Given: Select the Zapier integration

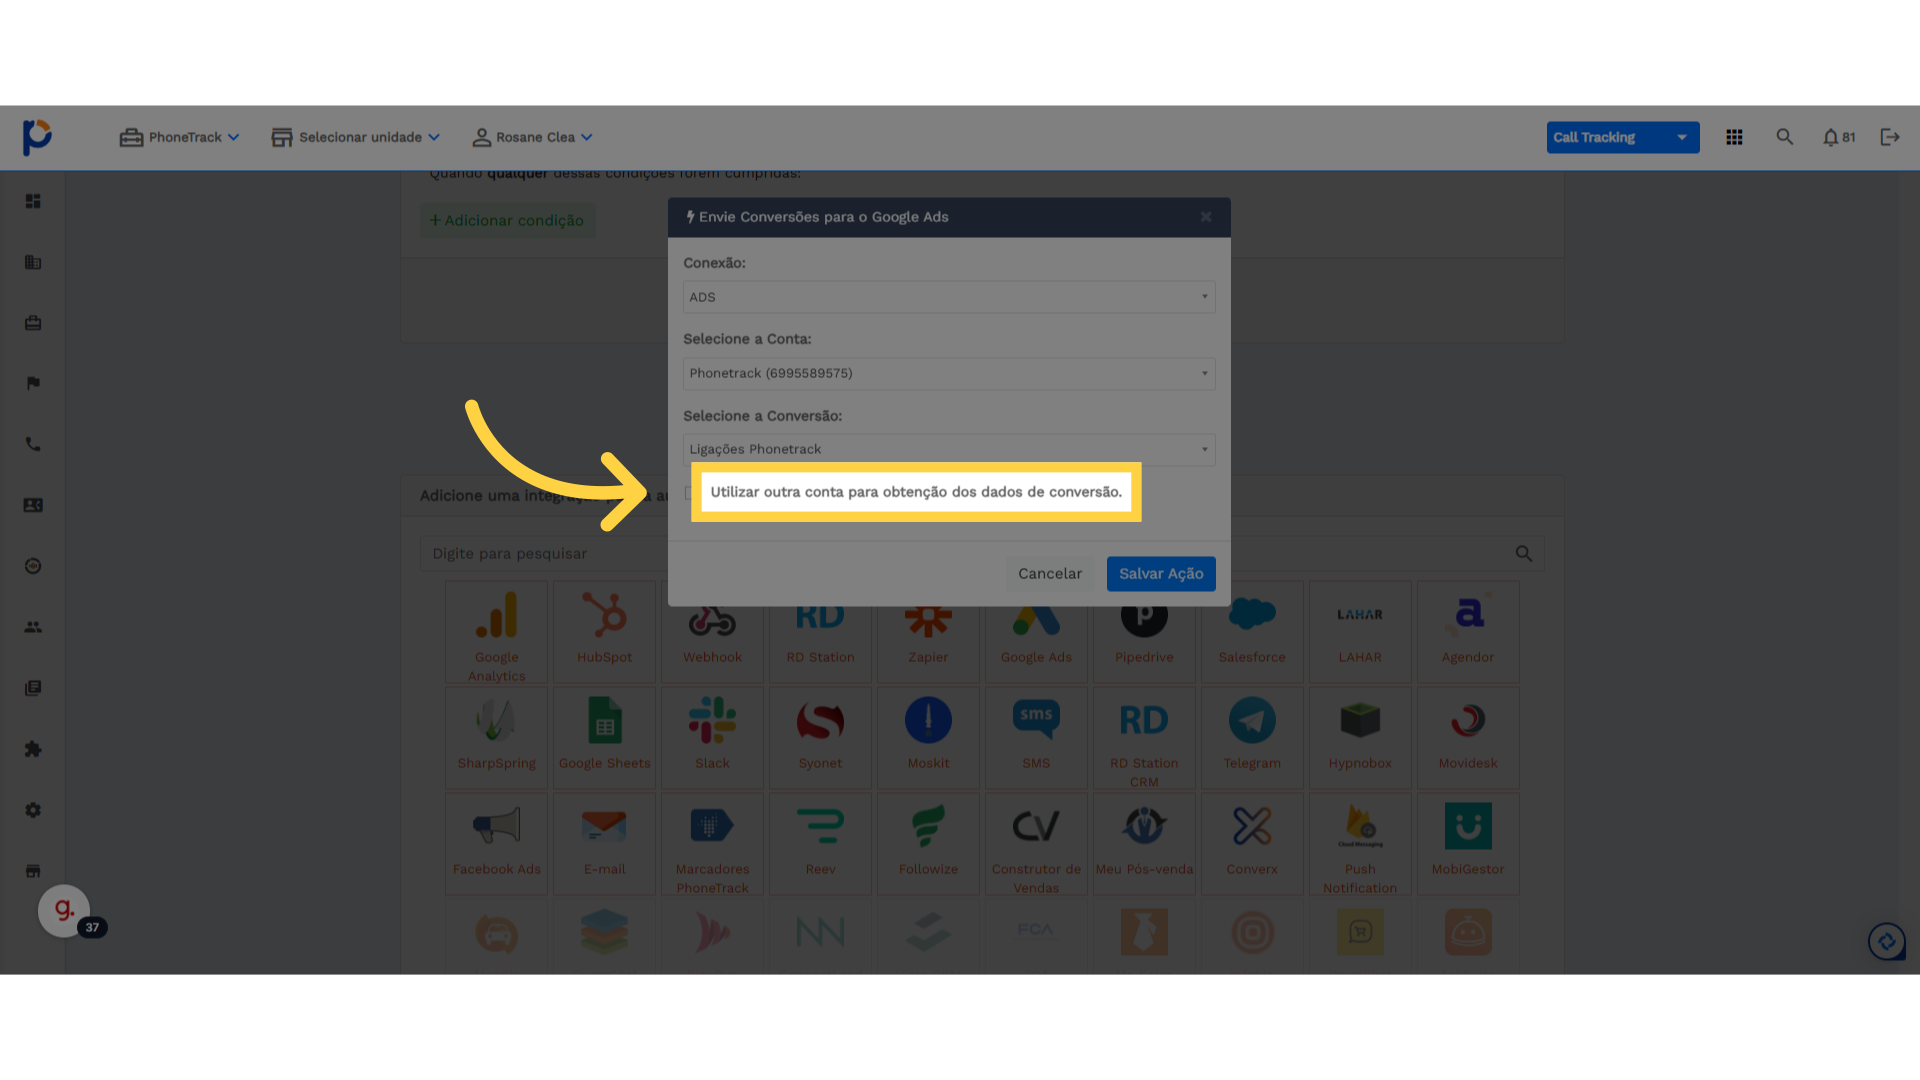Looking at the screenshot, I should pos(928,632).
